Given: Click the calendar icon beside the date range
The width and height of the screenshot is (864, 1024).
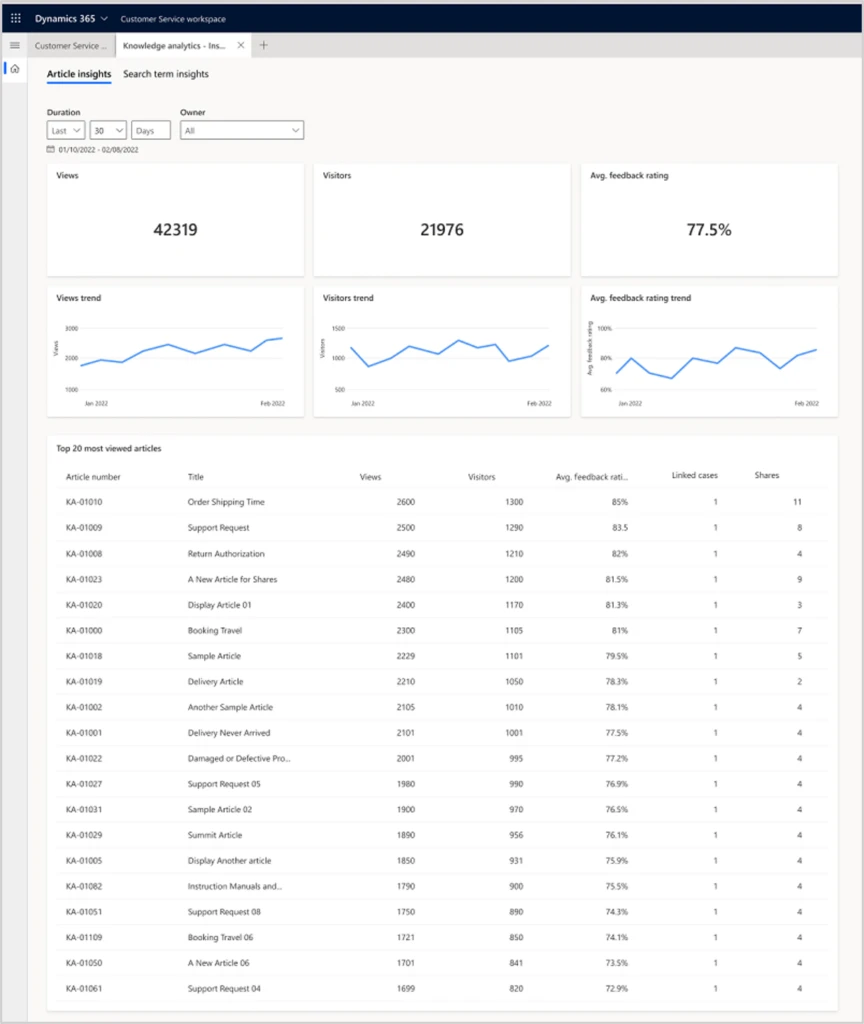Looking at the screenshot, I should pyautogui.click(x=50, y=147).
